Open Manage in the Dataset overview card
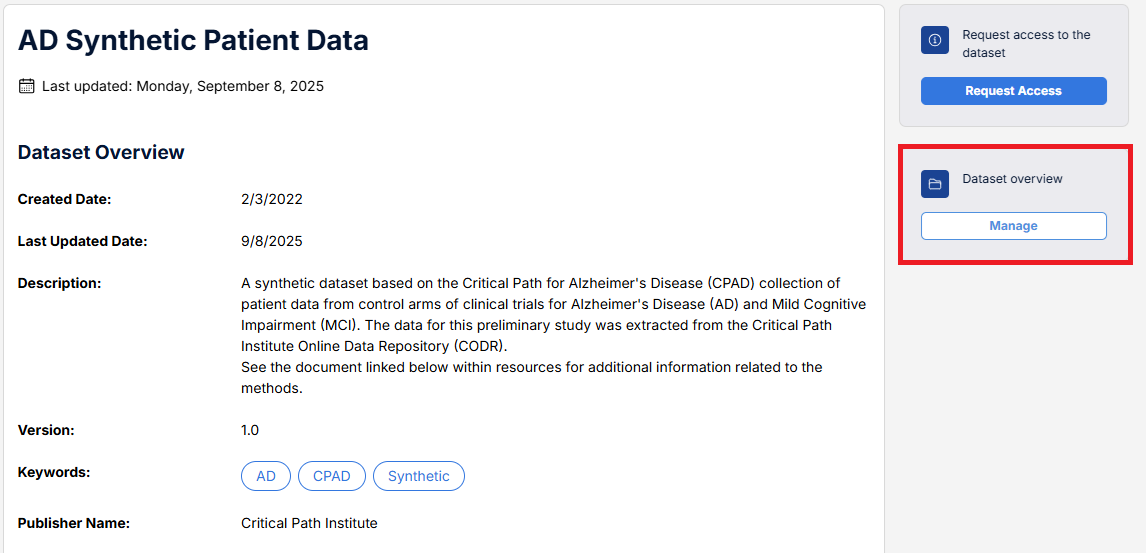This screenshot has height=553, width=1146. (x=1013, y=226)
